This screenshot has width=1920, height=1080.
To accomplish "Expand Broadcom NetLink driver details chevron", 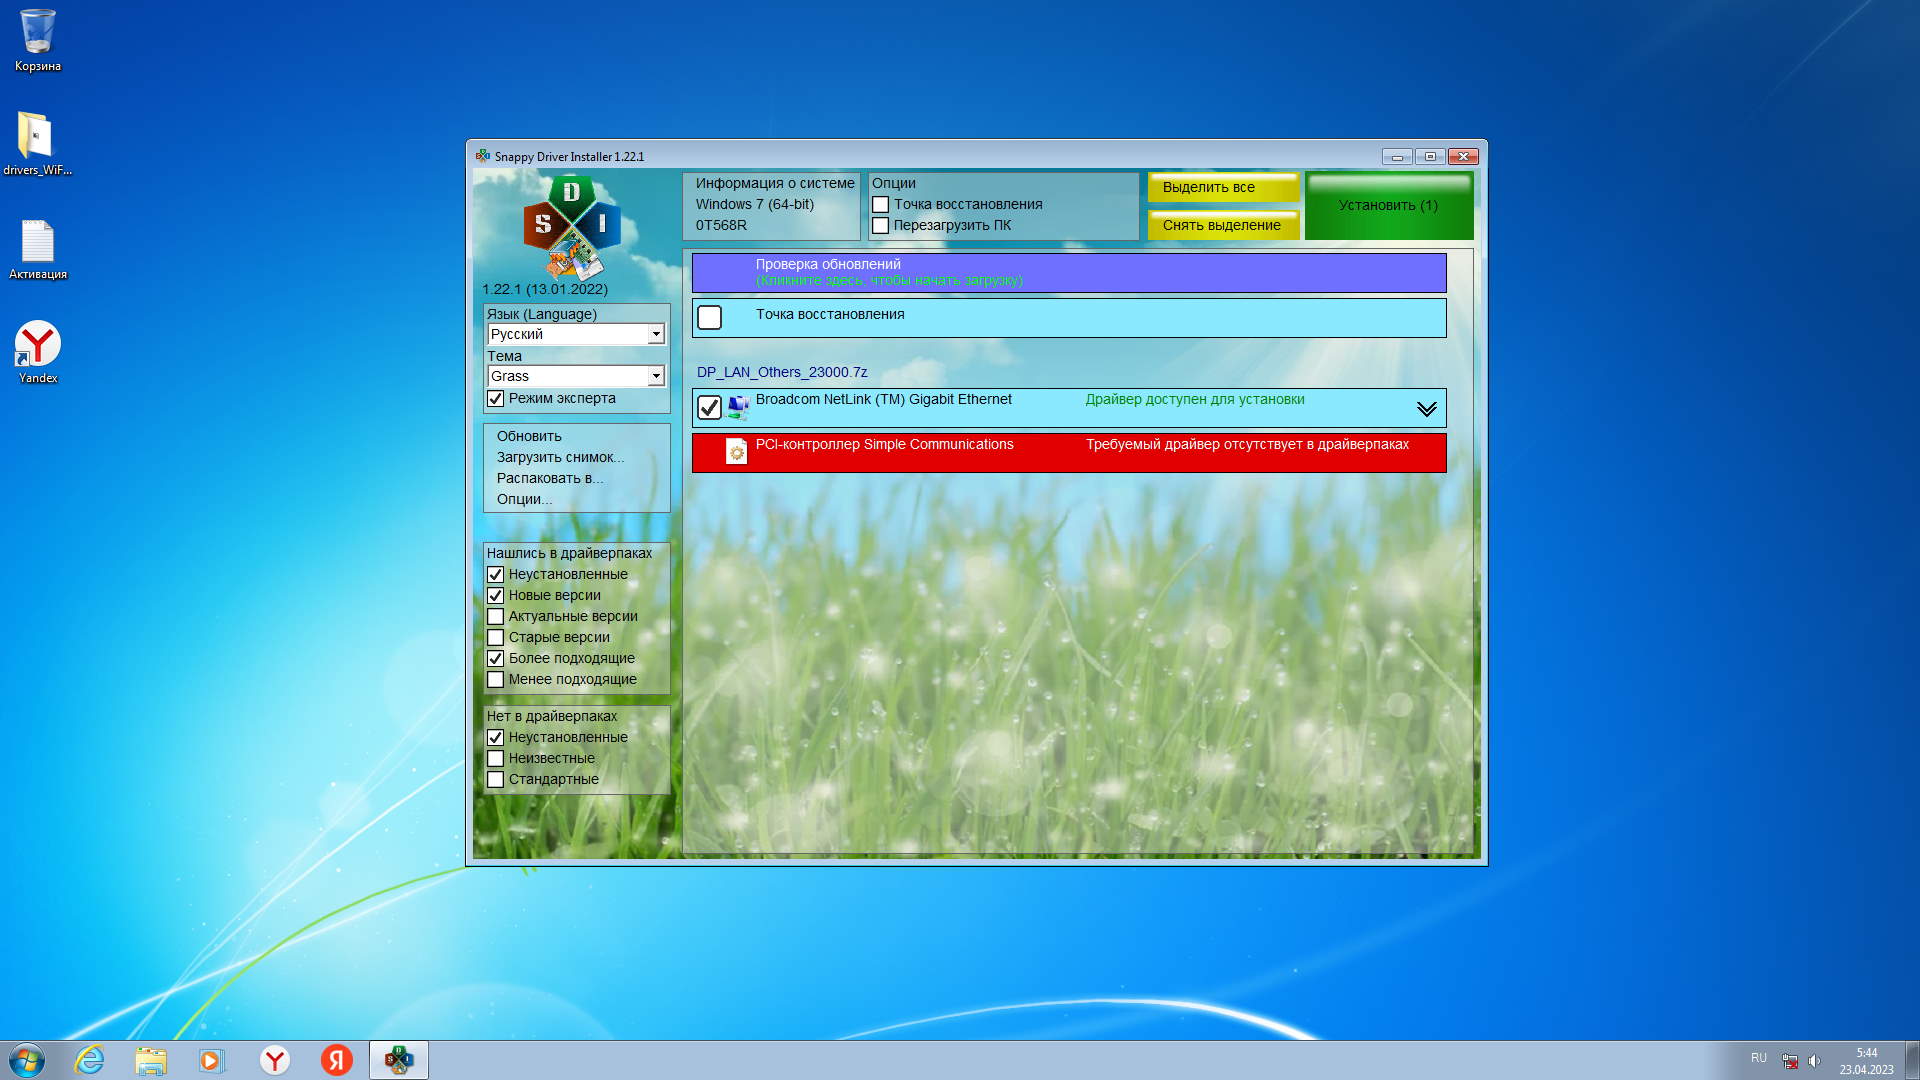I will pos(1426,409).
